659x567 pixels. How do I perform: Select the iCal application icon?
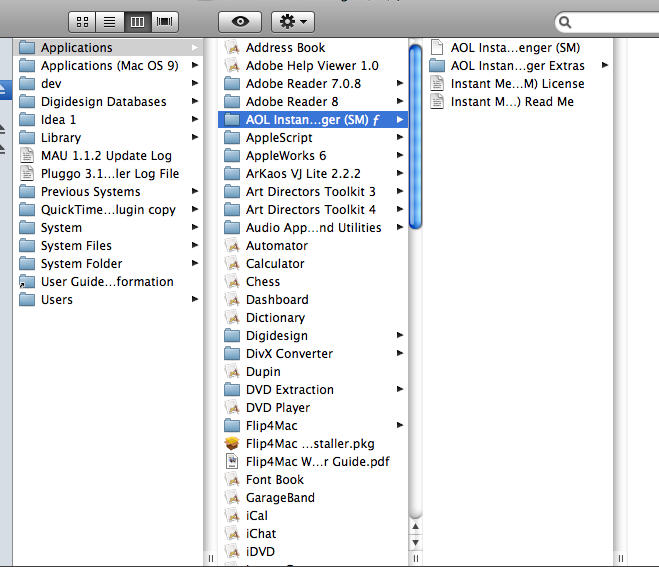point(232,516)
